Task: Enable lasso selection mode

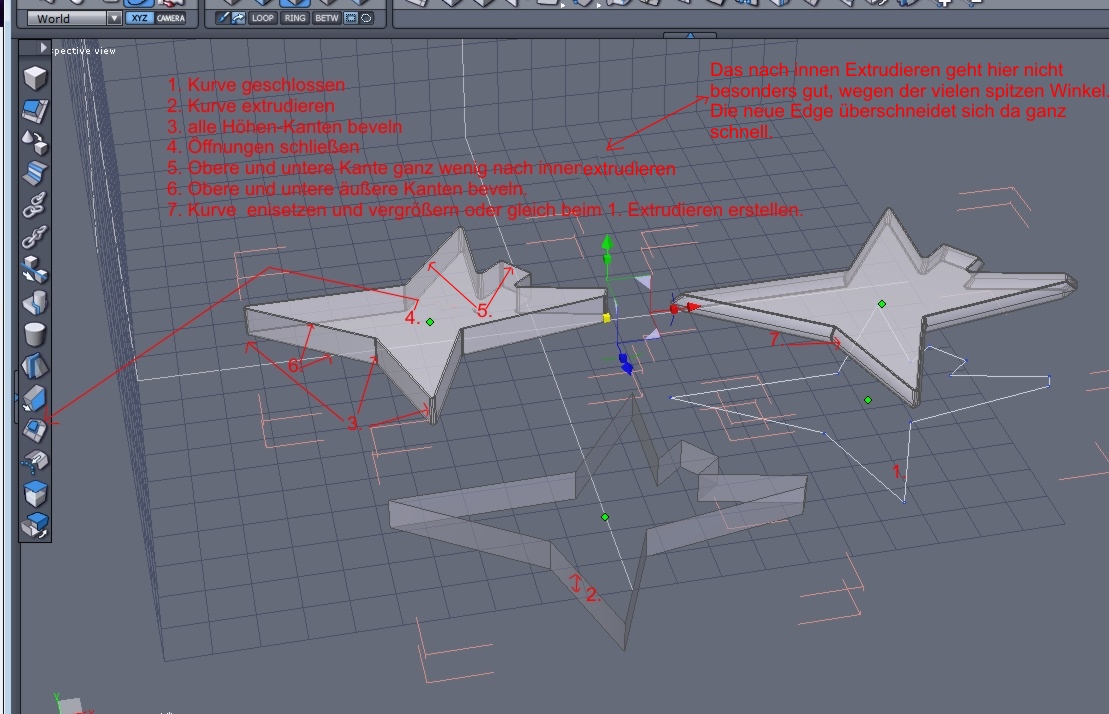Action: tap(366, 18)
